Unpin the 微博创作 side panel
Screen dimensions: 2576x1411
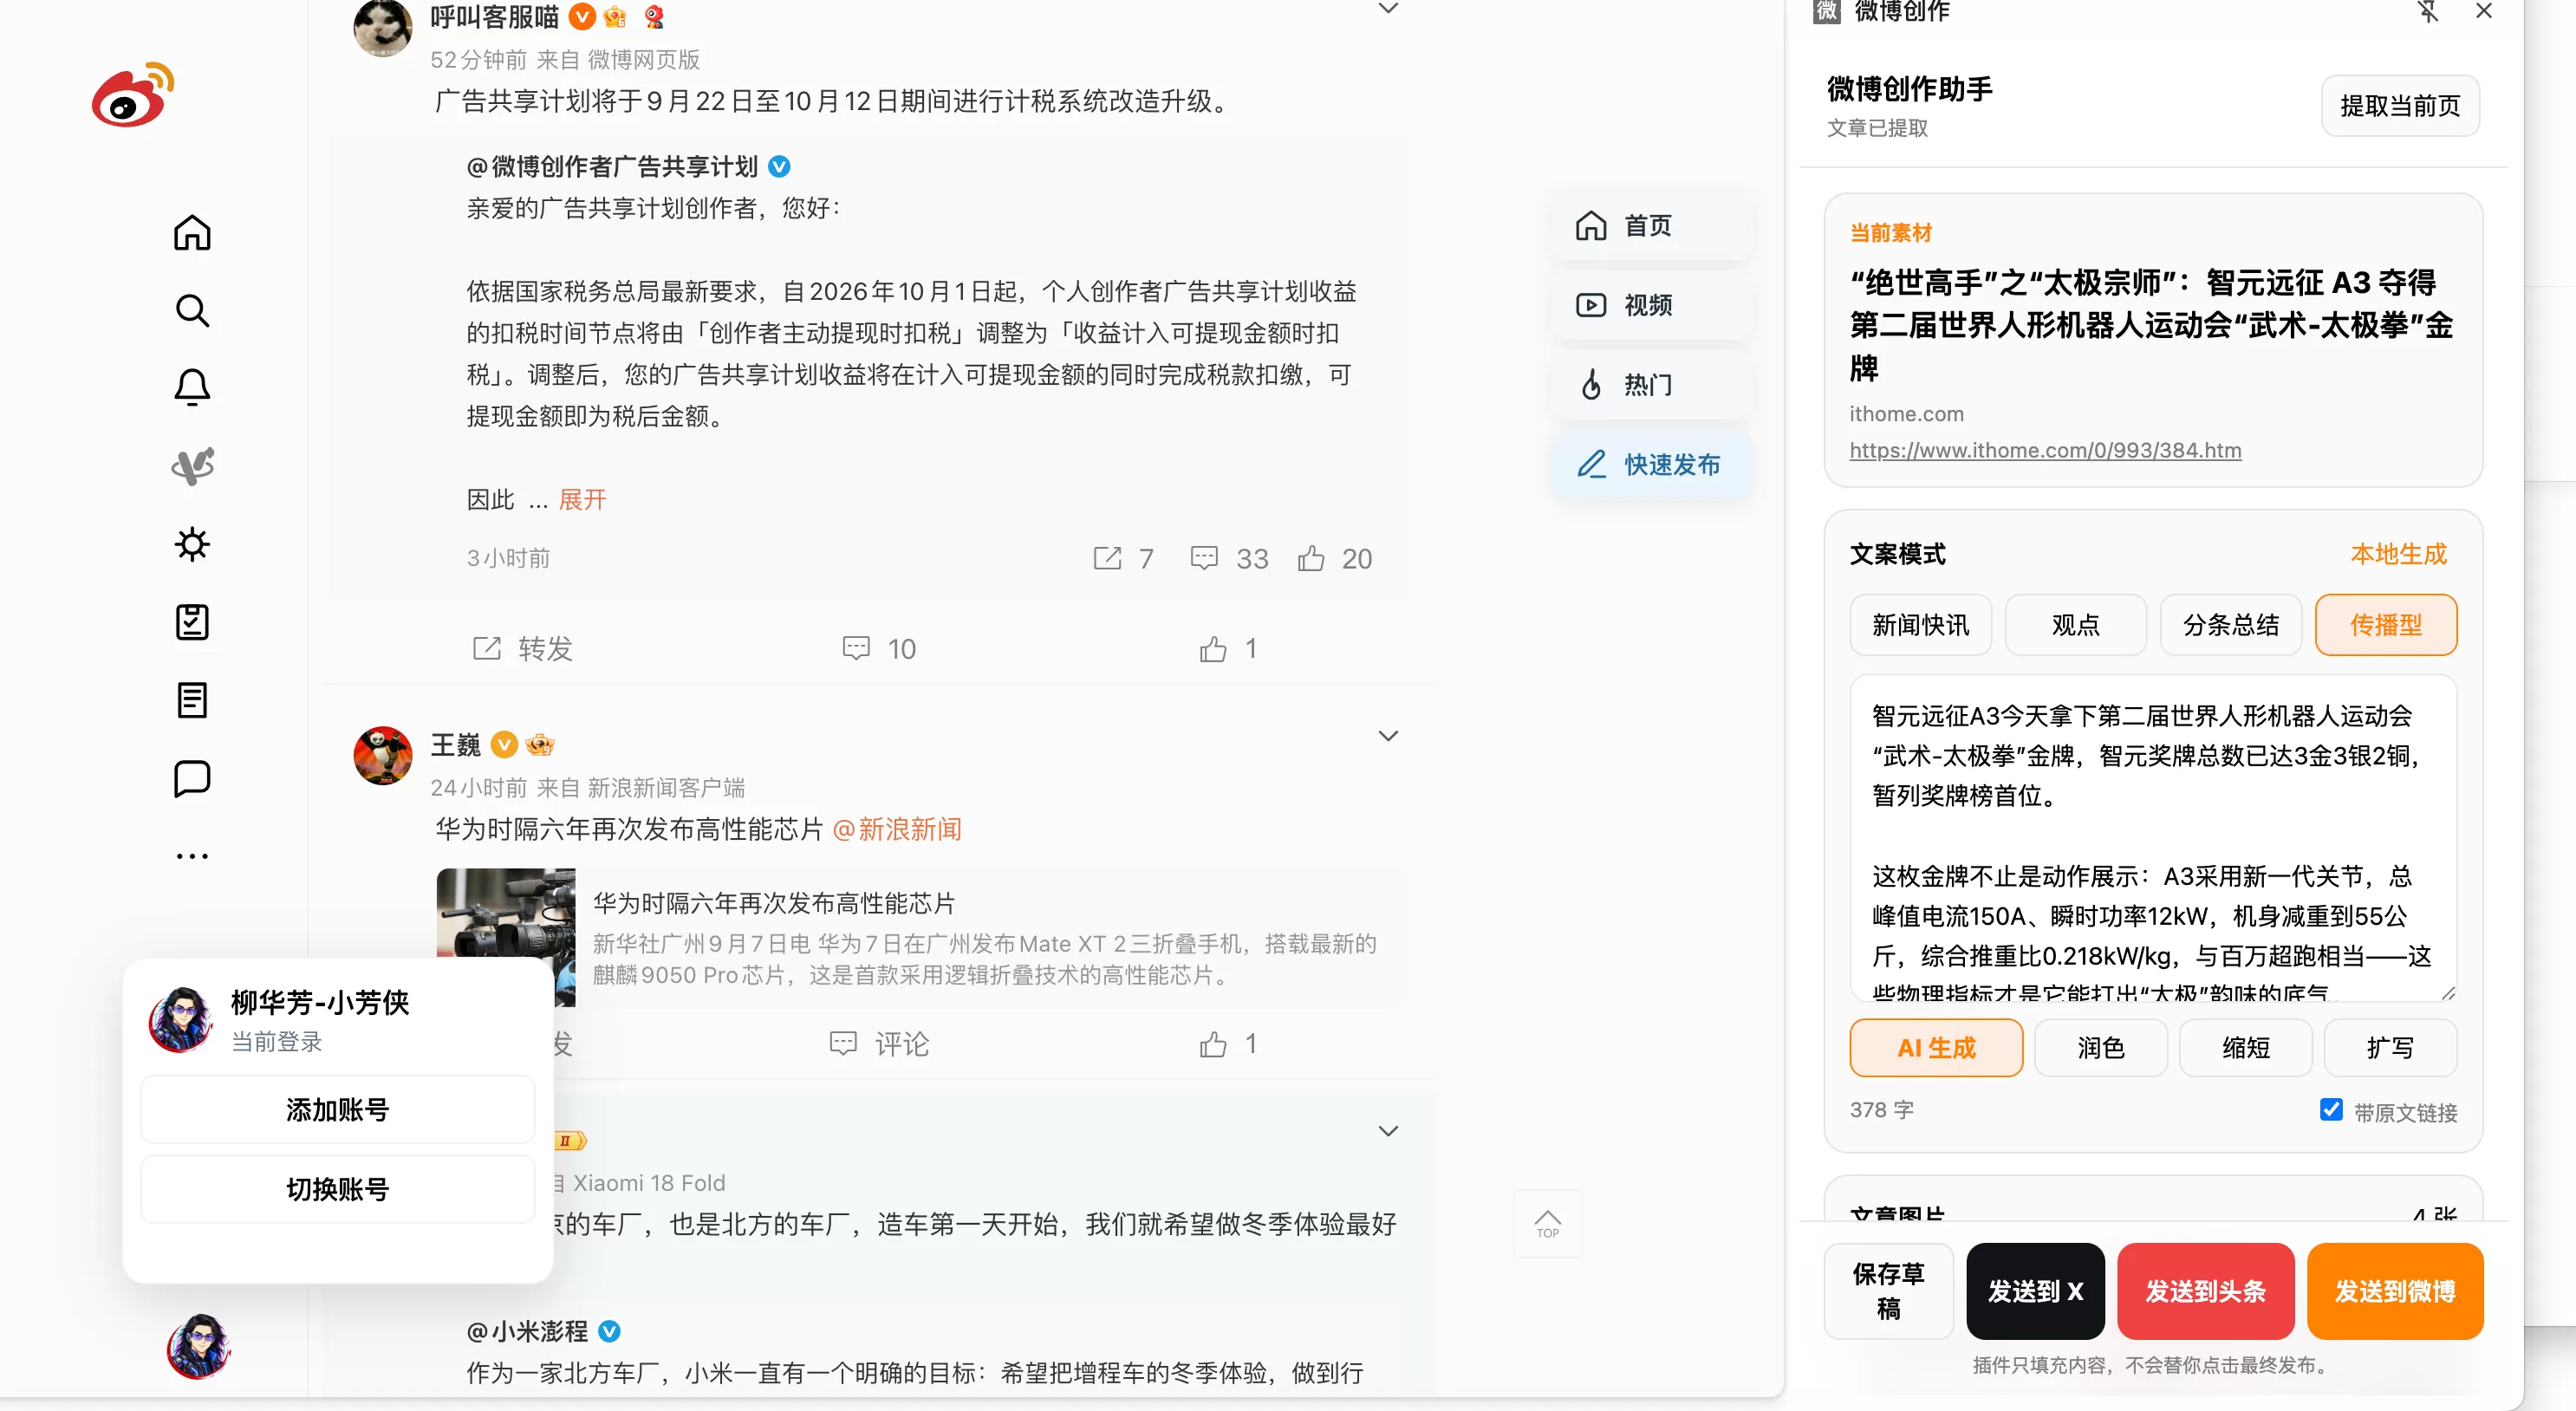(2428, 12)
